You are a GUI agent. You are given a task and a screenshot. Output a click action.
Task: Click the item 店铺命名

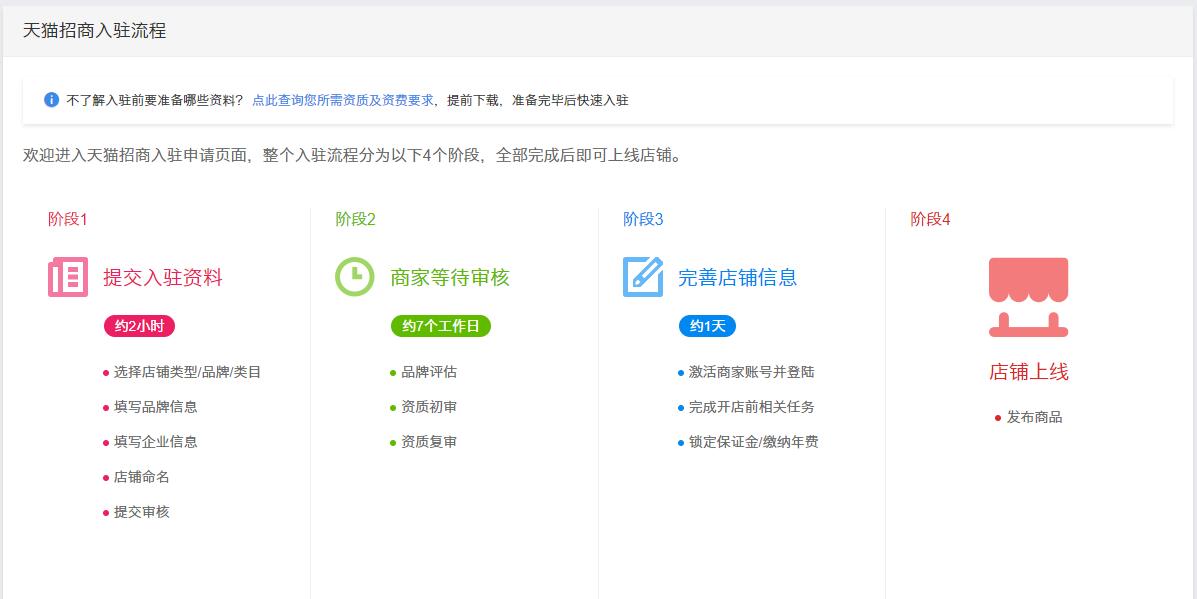[141, 478]
